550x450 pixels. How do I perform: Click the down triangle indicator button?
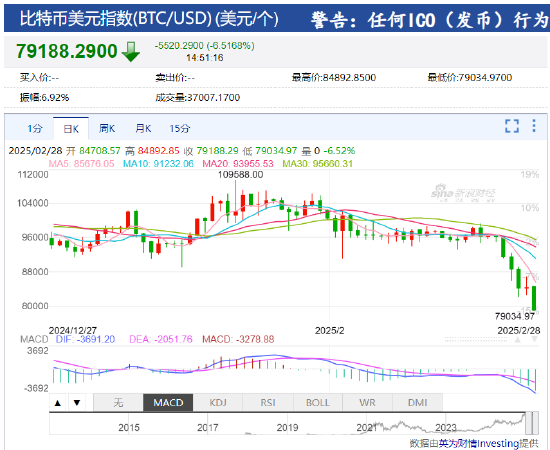click(77, 403)
